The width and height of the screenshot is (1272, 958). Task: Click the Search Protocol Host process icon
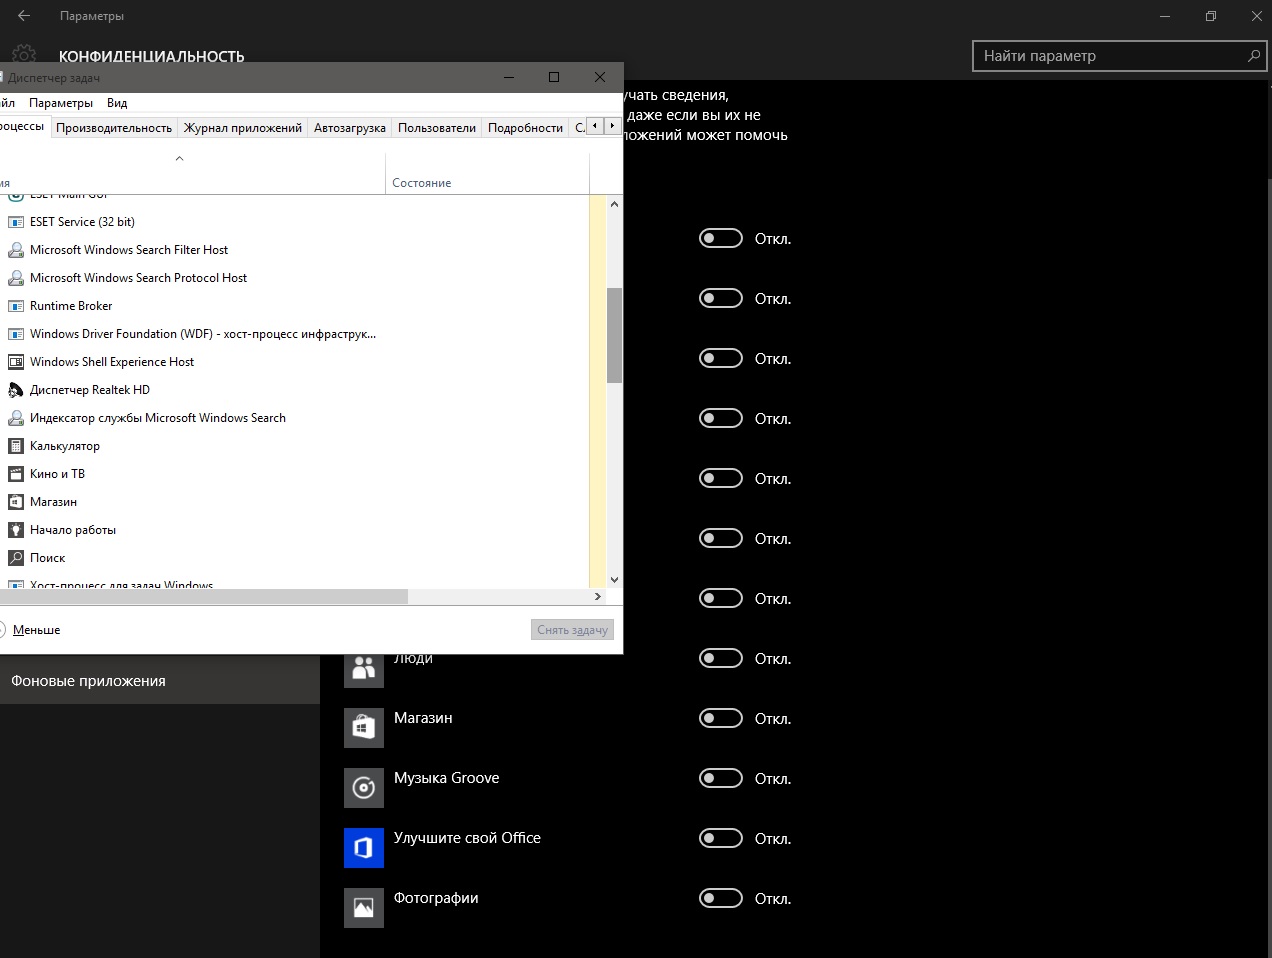coord(16,278)
